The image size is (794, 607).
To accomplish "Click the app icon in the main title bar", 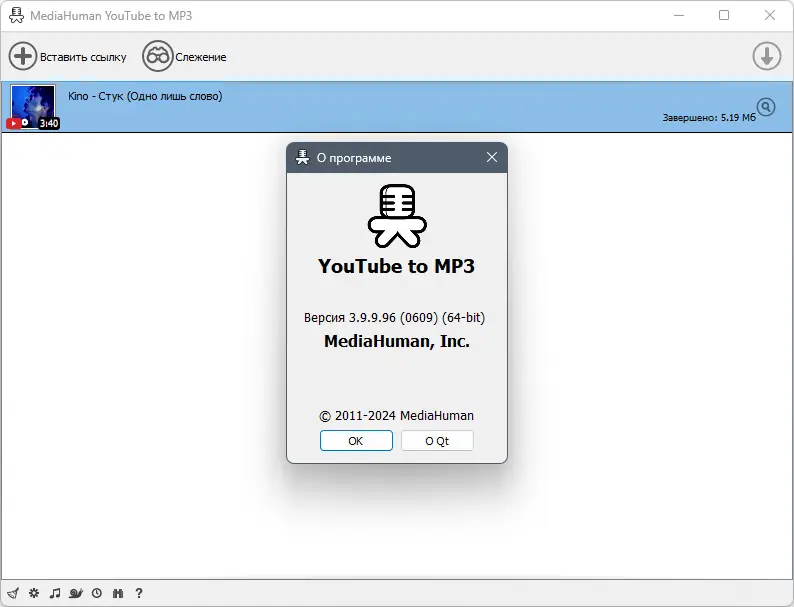I will pyautogui.click(x=16, y=16).
